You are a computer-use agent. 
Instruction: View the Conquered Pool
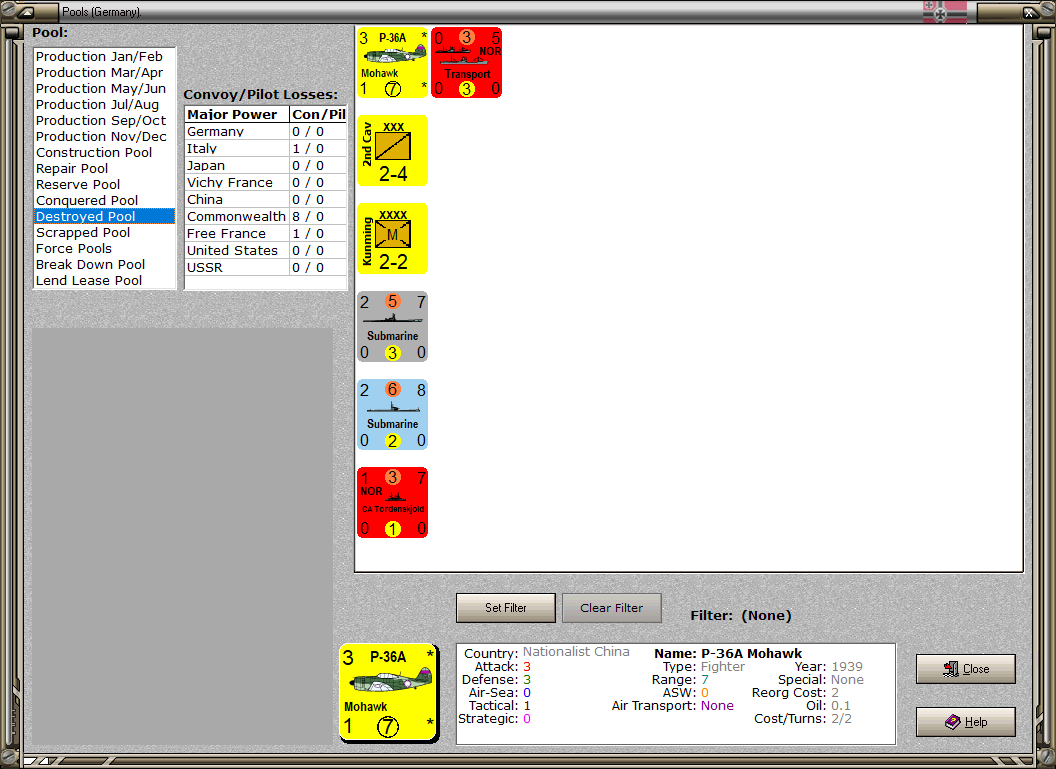point(104,201)
